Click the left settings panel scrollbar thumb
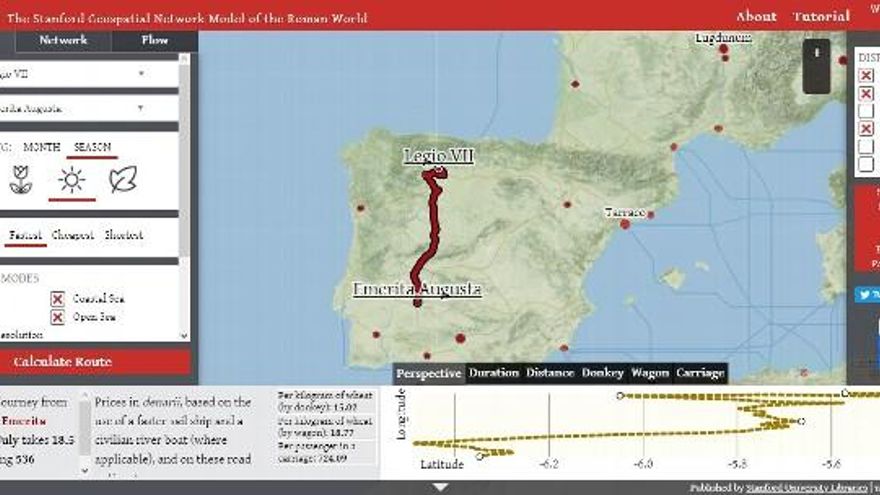 pos(184,160)
